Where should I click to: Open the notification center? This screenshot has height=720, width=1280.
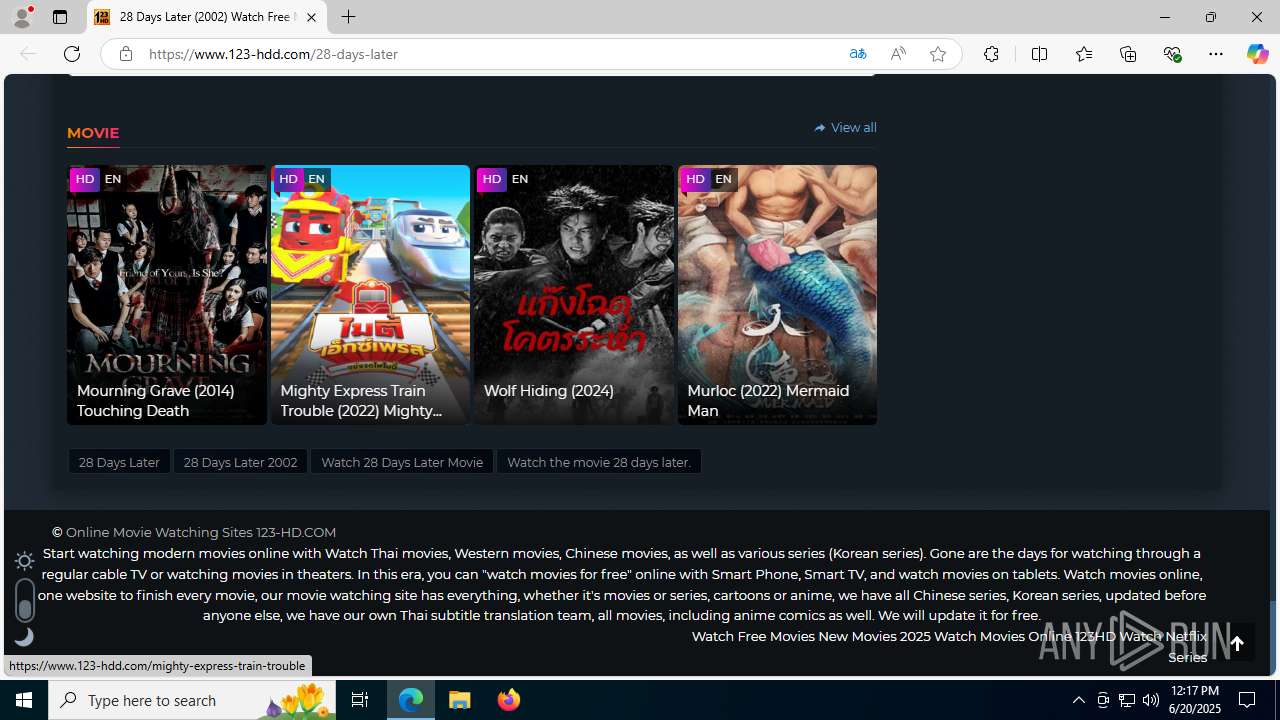[1248, 700]
